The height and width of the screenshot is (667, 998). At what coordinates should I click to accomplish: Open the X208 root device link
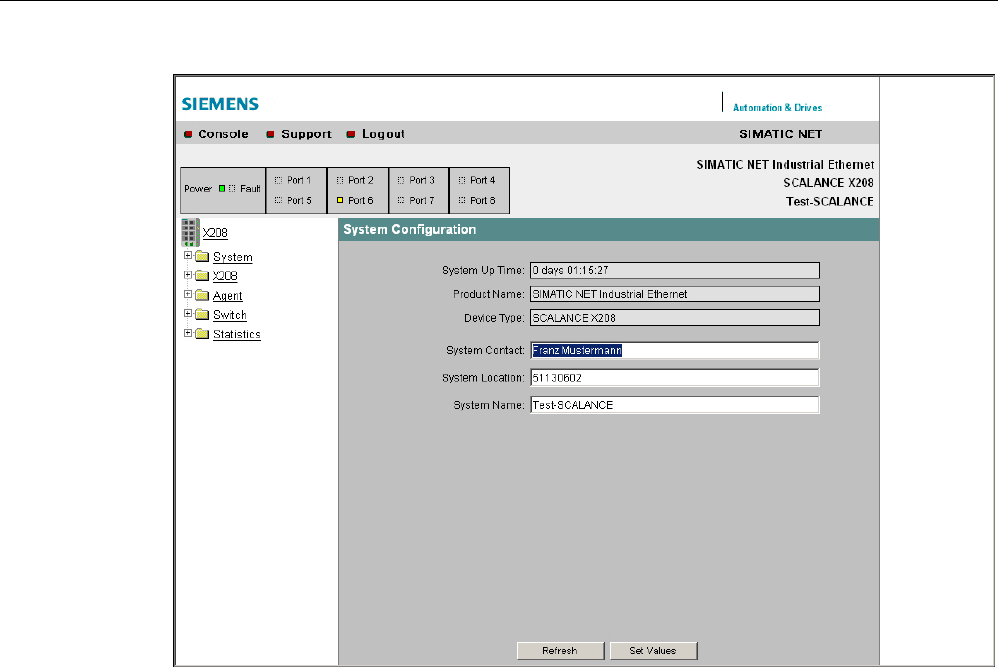(215, 233)
